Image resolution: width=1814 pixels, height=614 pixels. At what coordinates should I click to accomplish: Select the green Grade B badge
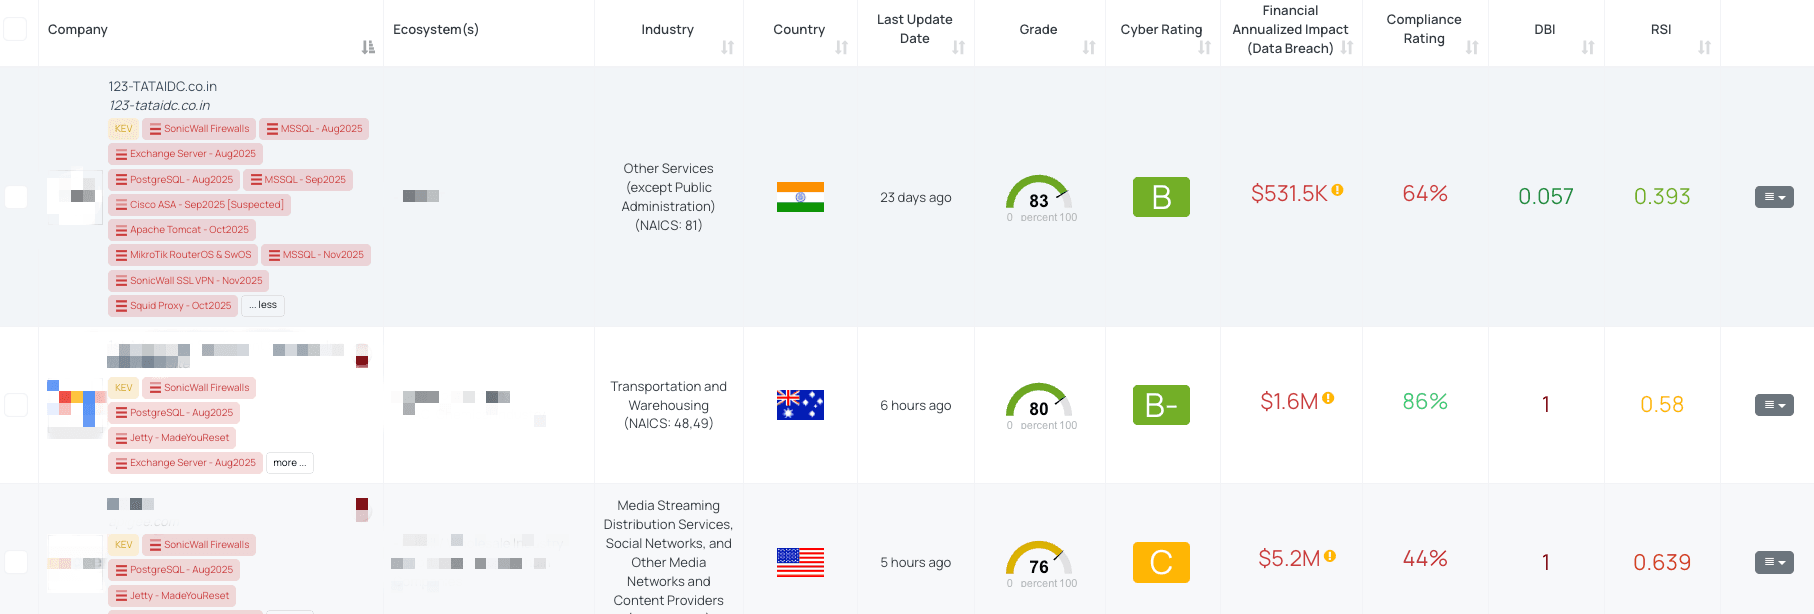[1160, 197]
